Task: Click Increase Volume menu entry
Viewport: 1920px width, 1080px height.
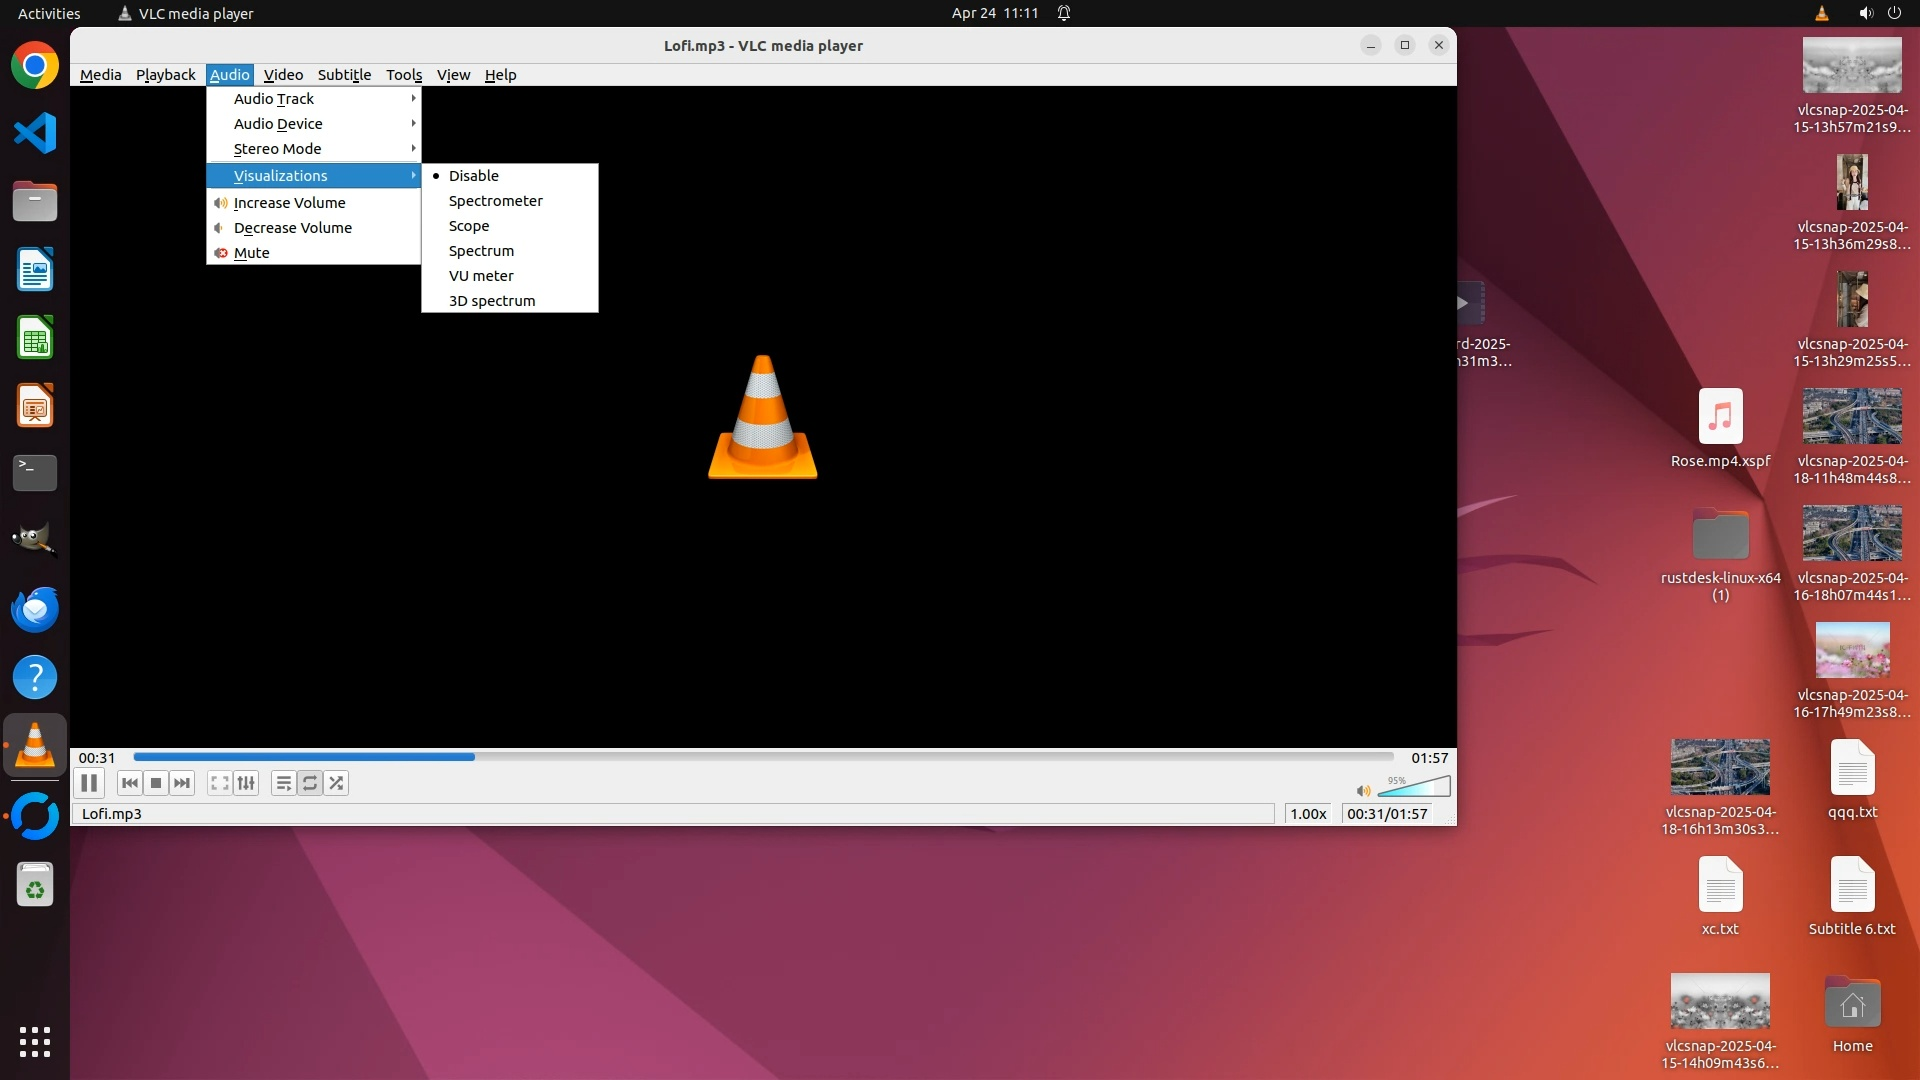Action: 289,203
